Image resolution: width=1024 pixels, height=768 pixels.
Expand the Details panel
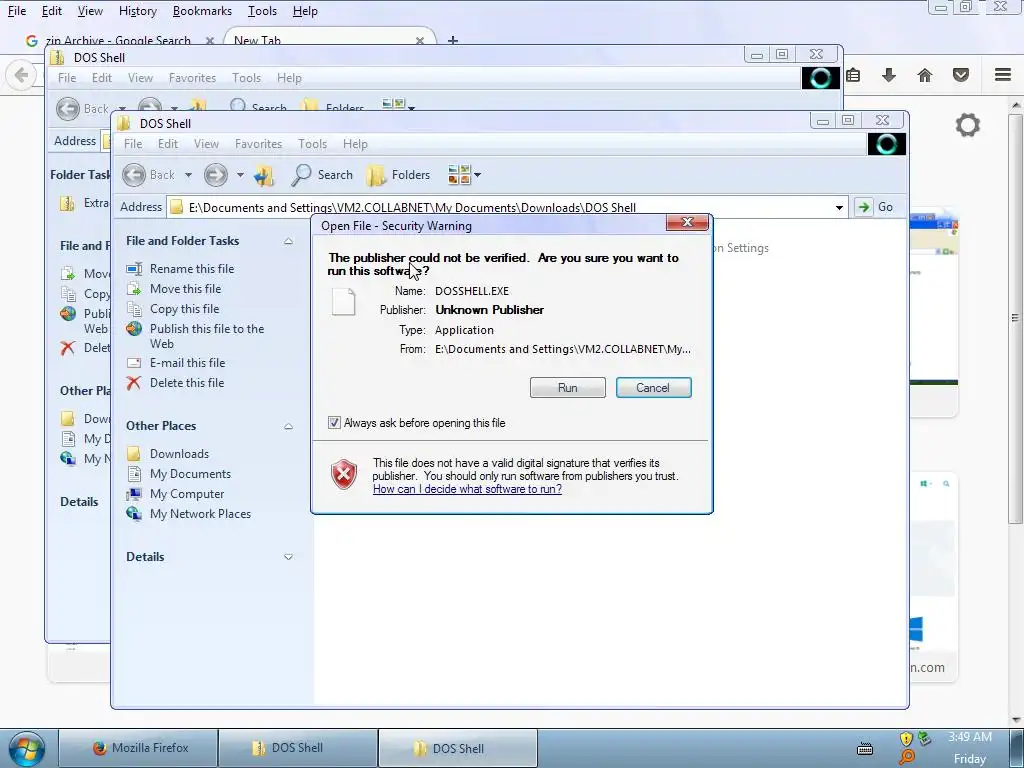point(288,557)
